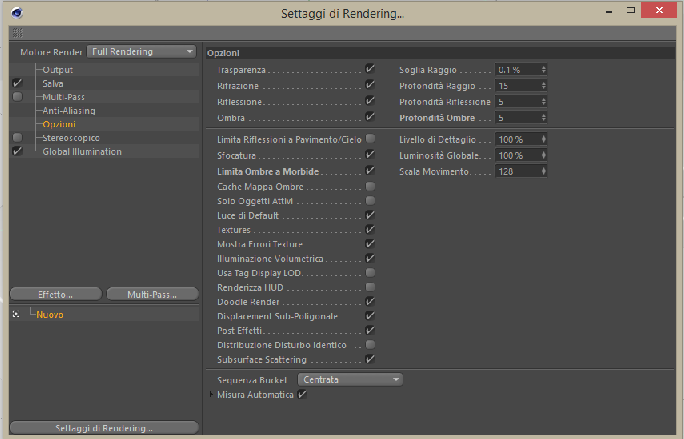This screenshot has height=439, width=684.
Task: Expand the Misura Automatica disclosure arrow
Action: pos(211,395)
